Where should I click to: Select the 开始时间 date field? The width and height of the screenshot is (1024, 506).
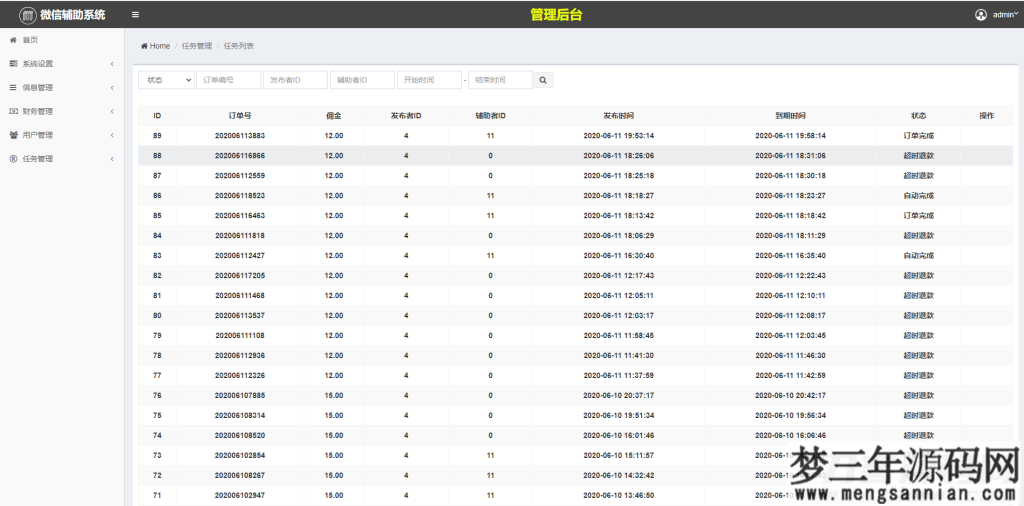coord(428,80)
